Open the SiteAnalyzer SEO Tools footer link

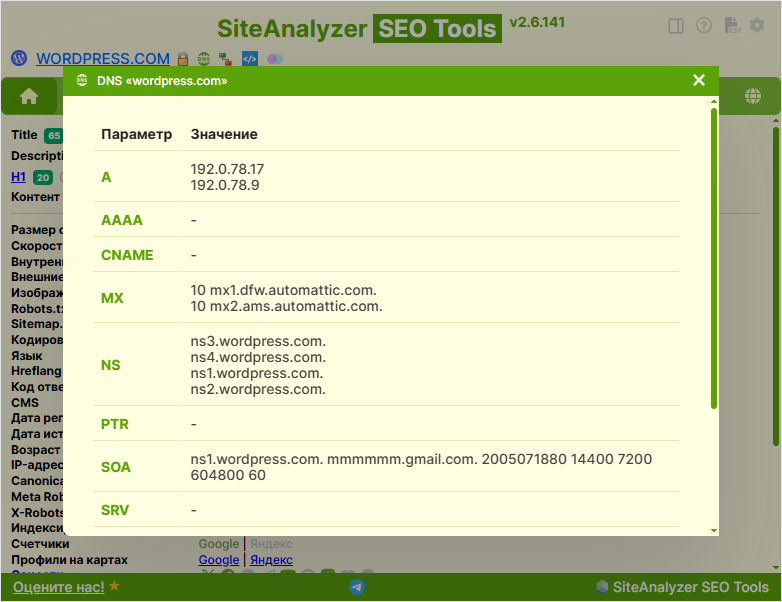tap(690, 587)
